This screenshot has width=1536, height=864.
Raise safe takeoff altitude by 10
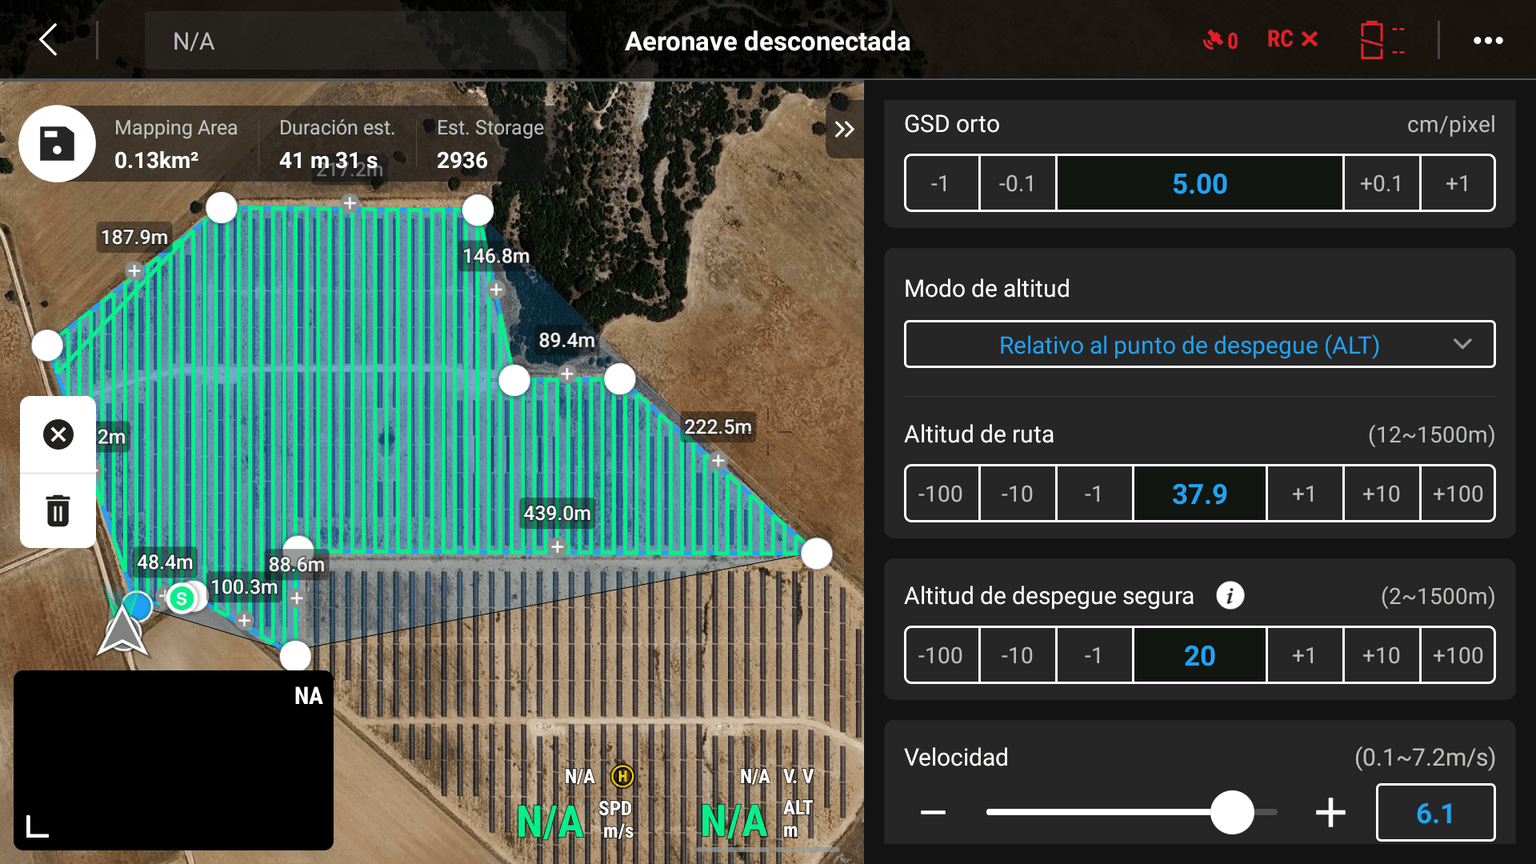coord(1381,655)
